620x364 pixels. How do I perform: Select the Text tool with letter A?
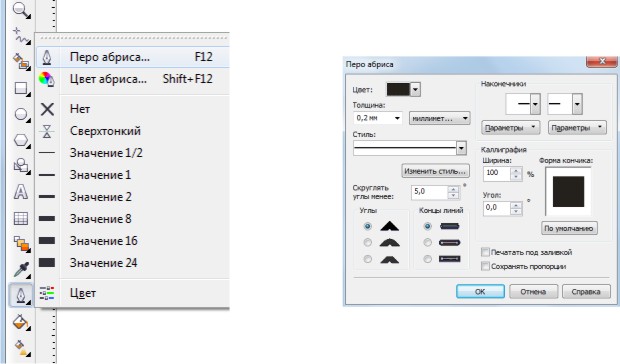[21, 192]
